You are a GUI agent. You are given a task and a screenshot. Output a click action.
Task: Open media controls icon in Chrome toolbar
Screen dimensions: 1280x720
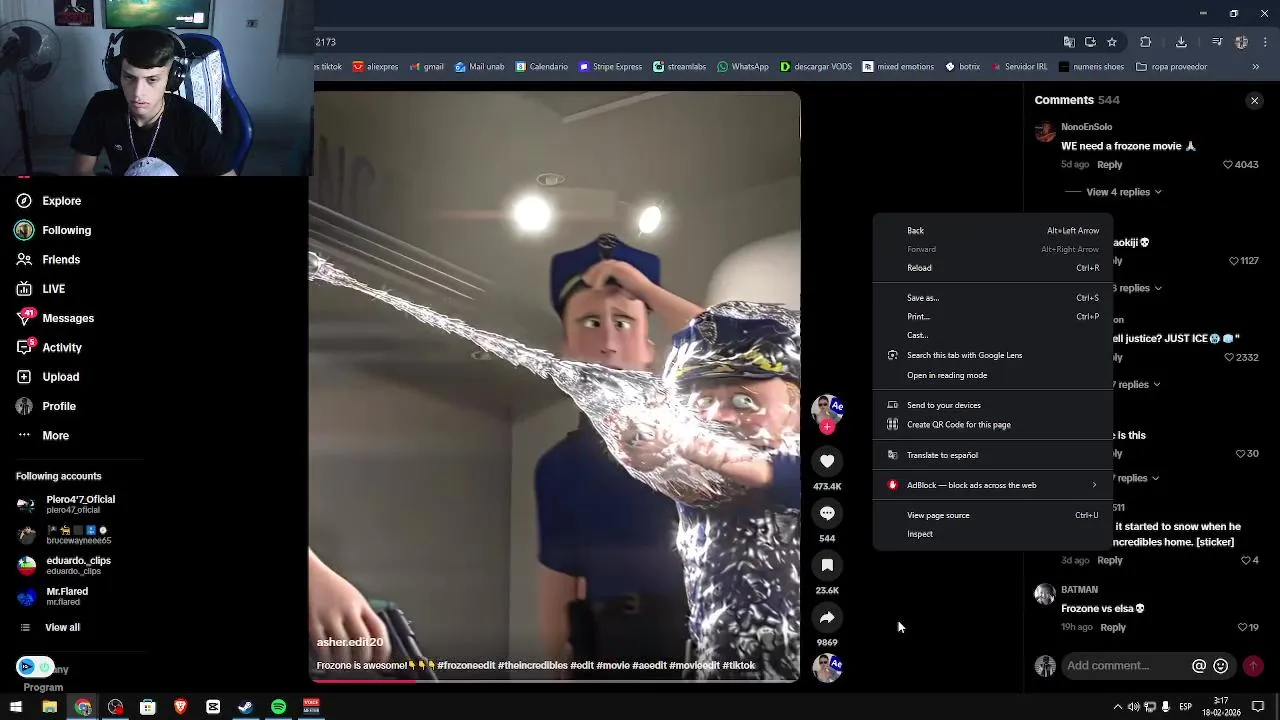1217,42
